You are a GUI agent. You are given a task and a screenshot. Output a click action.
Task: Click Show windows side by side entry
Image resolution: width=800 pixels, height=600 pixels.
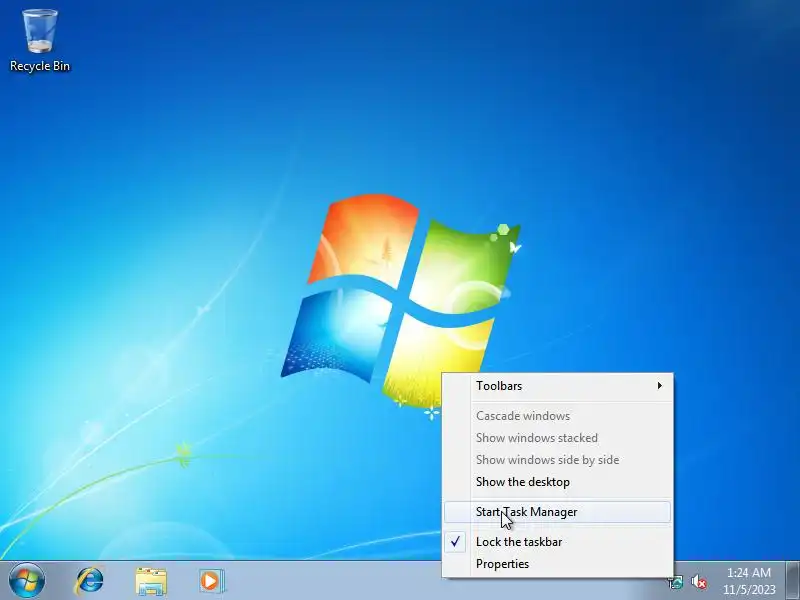558,460
